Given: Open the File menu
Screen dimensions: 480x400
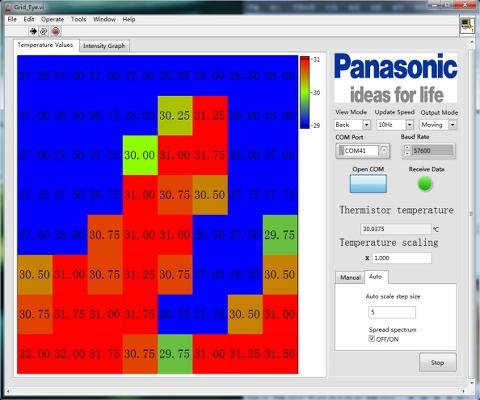Looking at the screenshot, I should [x=12, y=19].
